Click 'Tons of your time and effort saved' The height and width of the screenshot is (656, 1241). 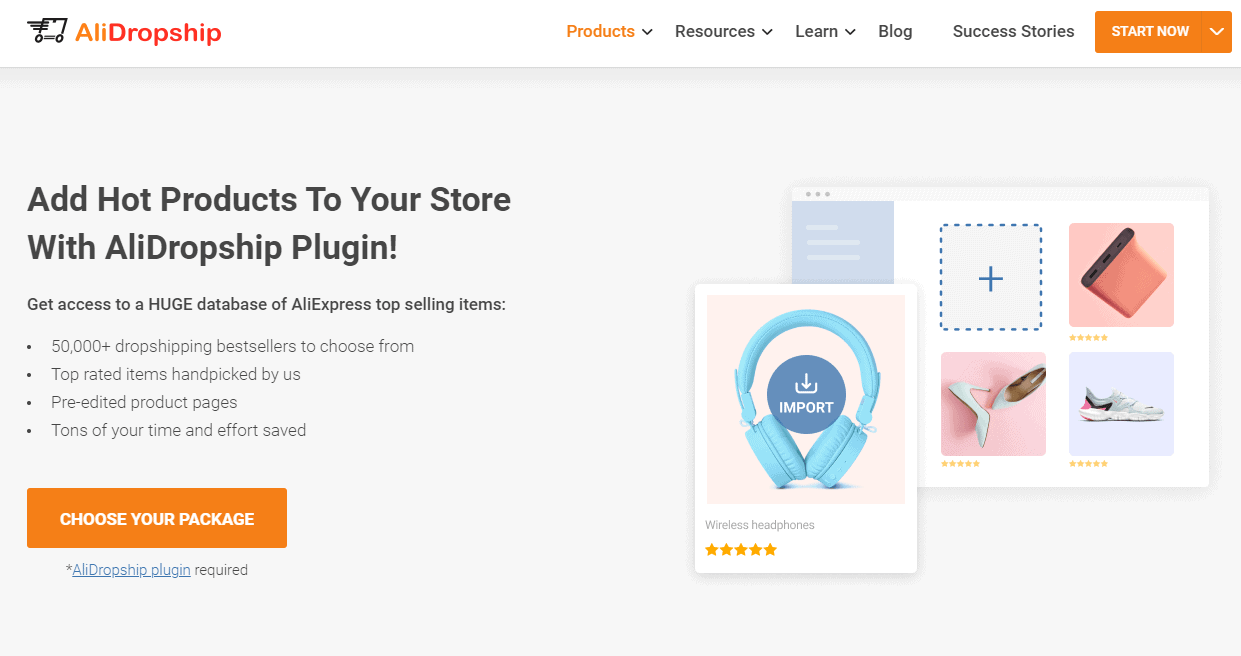tap(179, 430)
